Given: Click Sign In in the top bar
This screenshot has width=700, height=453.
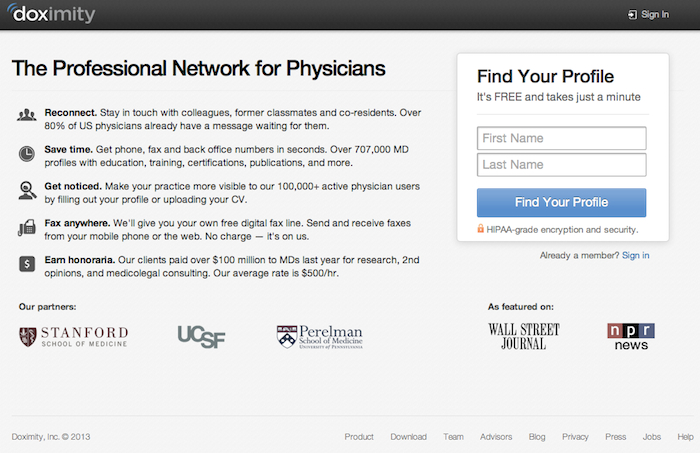Looking at the screenshot, I should click(x=655, y=15).
